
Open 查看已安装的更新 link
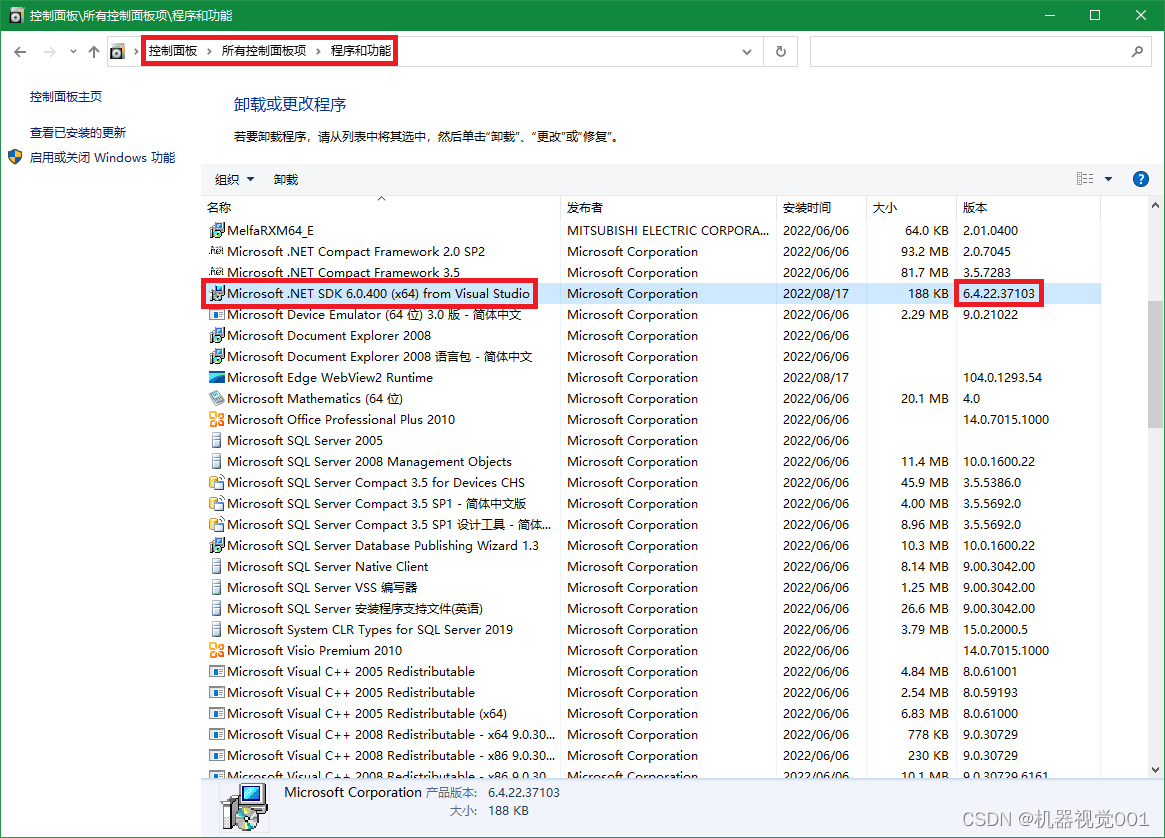(x=78, y=132)
